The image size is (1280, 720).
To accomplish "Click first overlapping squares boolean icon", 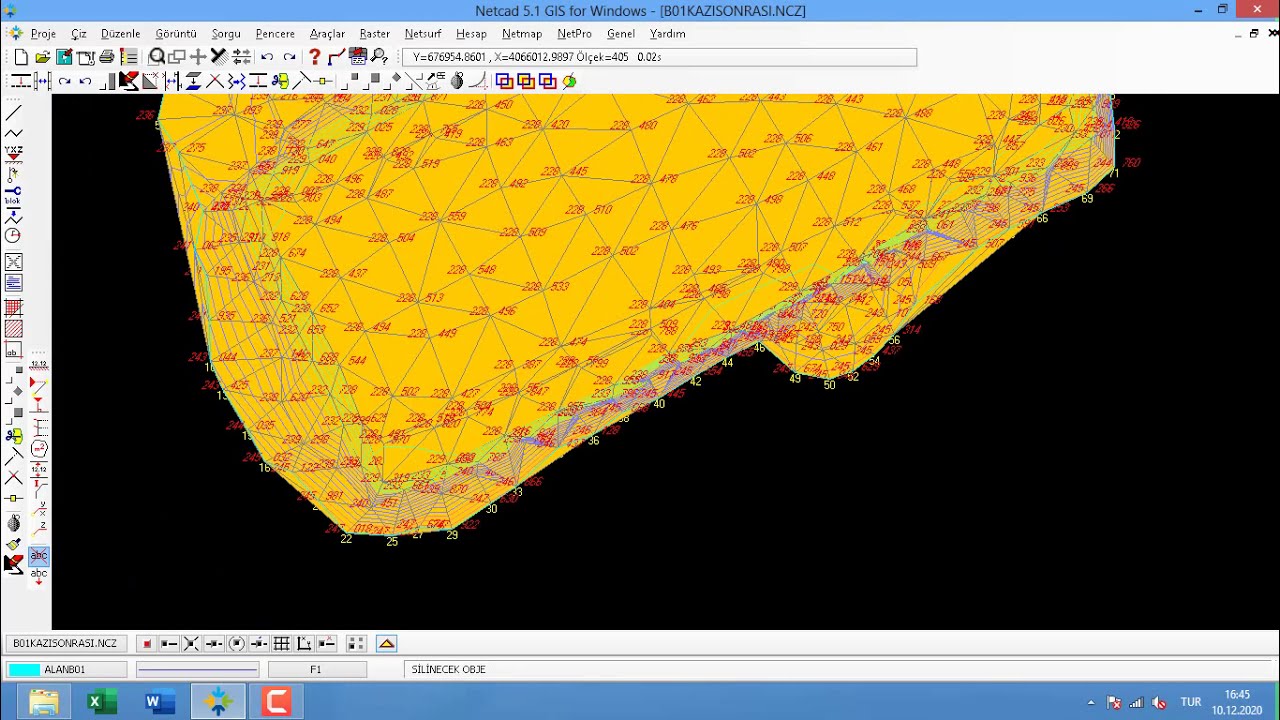I will (x=504, y=81).
